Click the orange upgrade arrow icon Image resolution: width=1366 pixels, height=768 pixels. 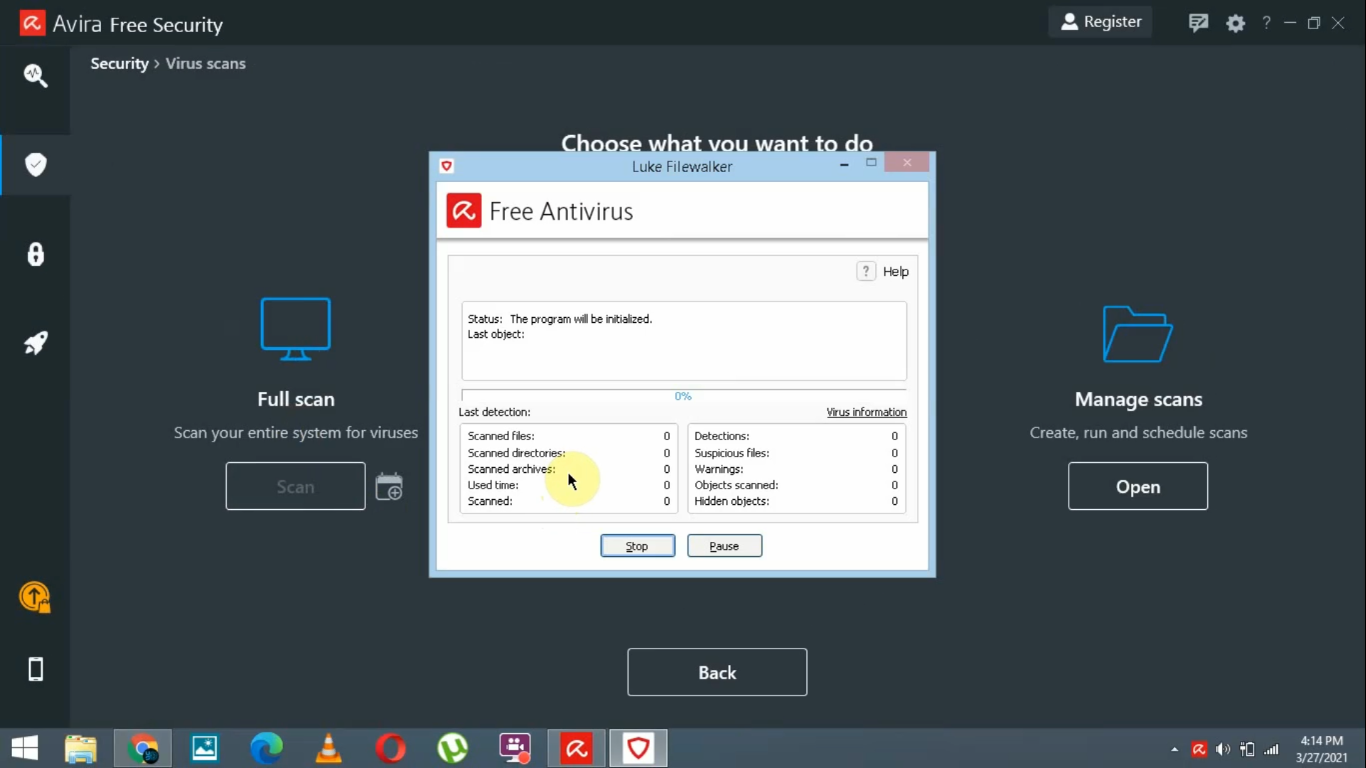(x=35, y=597)
